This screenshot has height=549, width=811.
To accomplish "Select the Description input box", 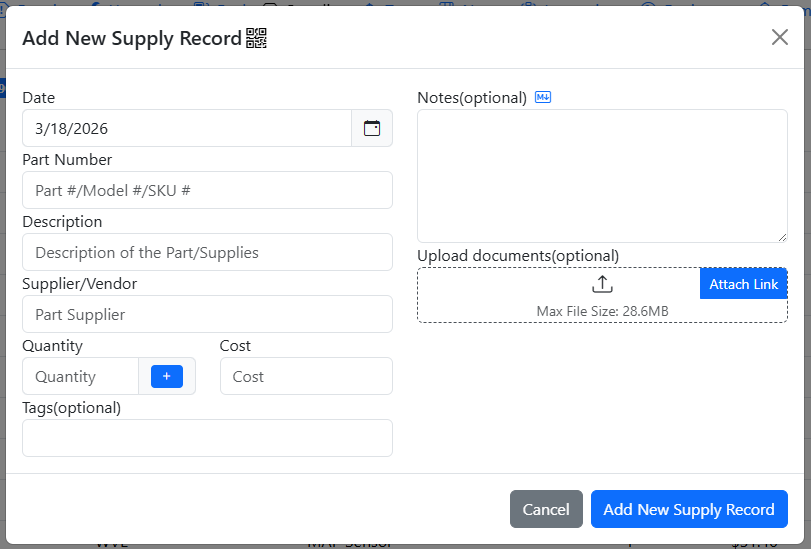I will click(207, 252).
